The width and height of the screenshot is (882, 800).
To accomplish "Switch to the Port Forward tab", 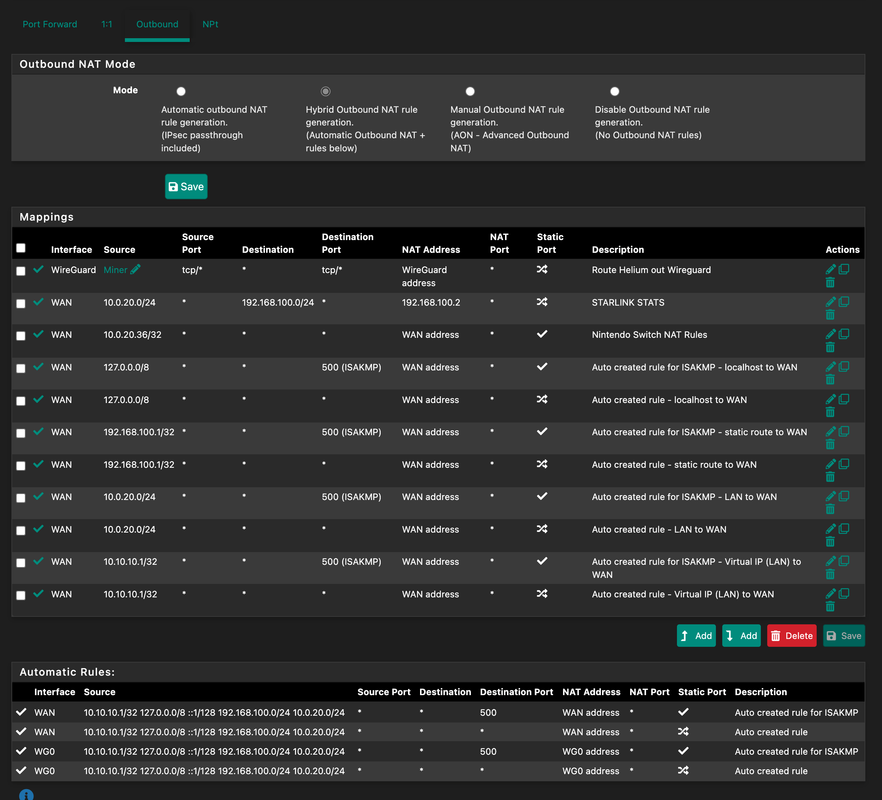I will [x=50, y=24].
